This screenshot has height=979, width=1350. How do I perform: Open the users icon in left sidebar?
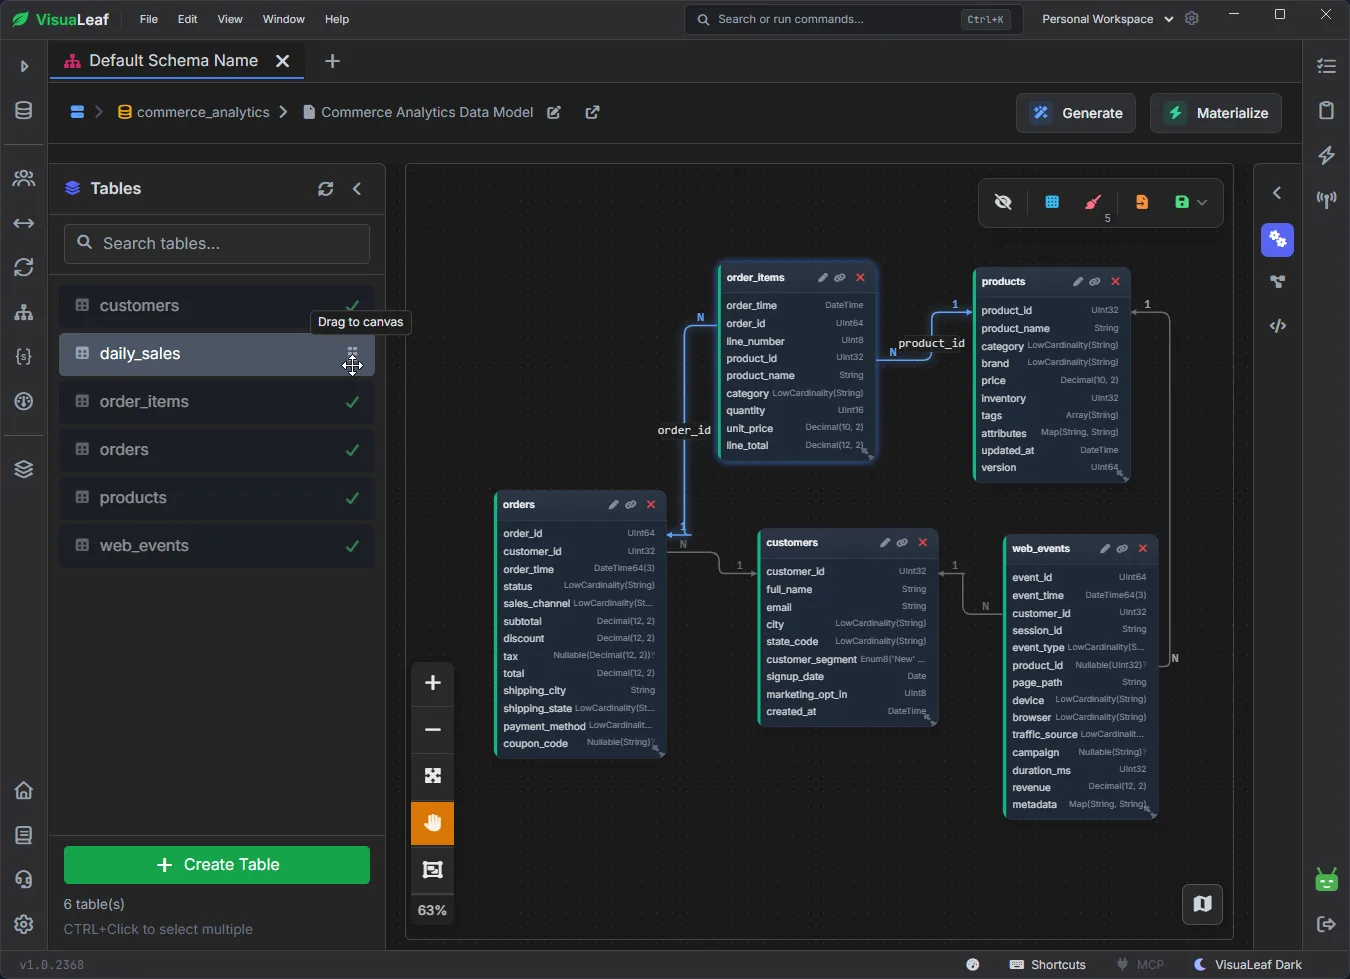click(x=24, y=178)
